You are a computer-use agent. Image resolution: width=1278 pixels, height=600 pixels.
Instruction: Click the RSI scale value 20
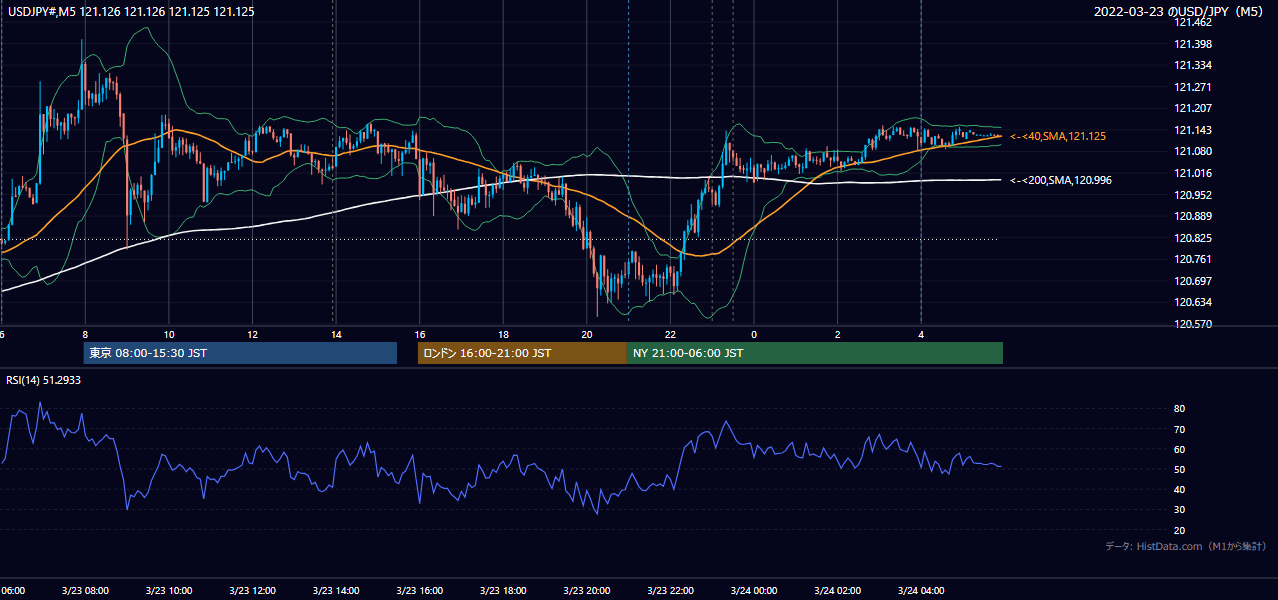tap(1180, 530)
